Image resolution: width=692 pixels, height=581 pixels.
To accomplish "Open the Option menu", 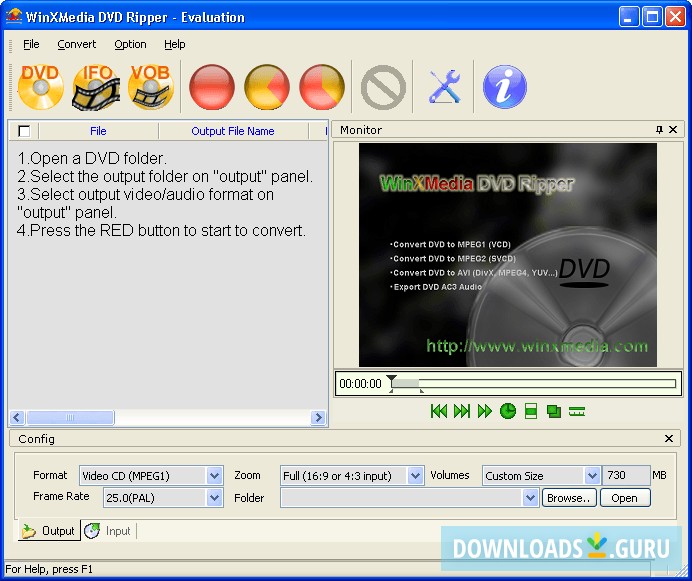I will [x=130, y=44].
